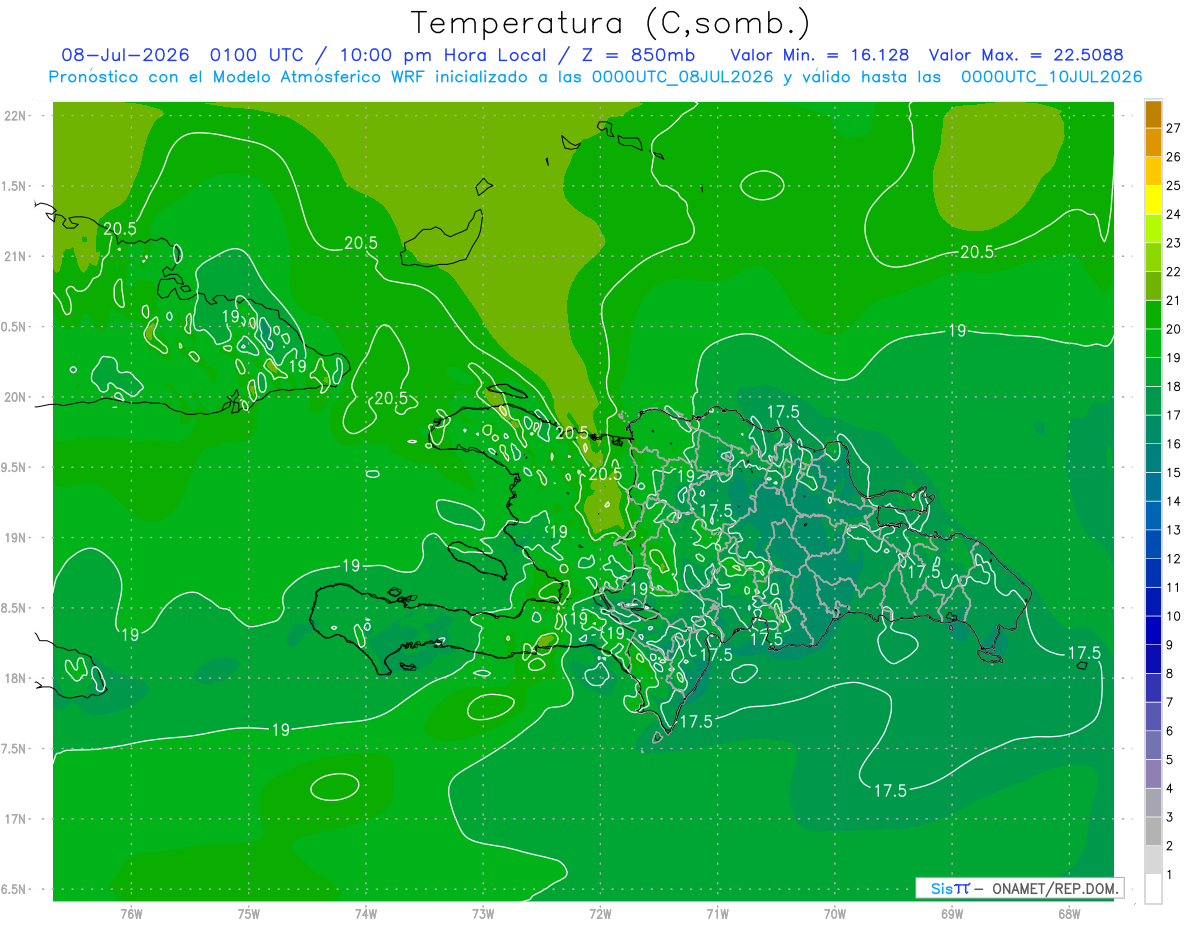Screen dimensions: 1200x927
Task: Click the color scale label "10"
Action: pos(1174,616)
